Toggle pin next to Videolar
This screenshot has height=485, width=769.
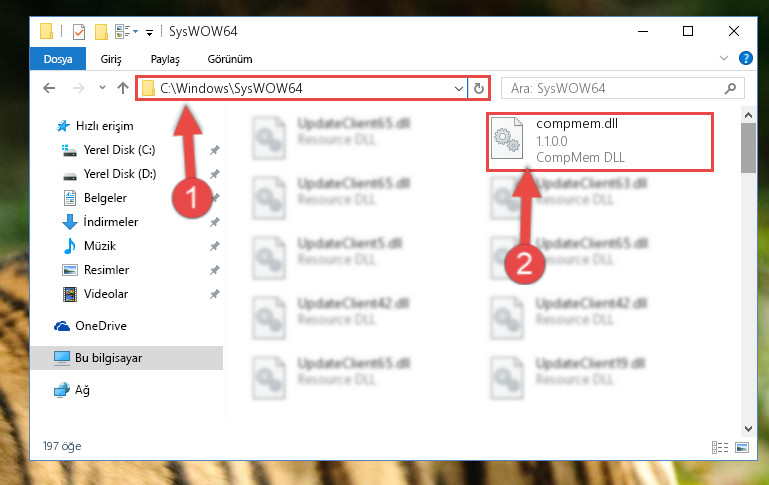click(x=215, y=294)
